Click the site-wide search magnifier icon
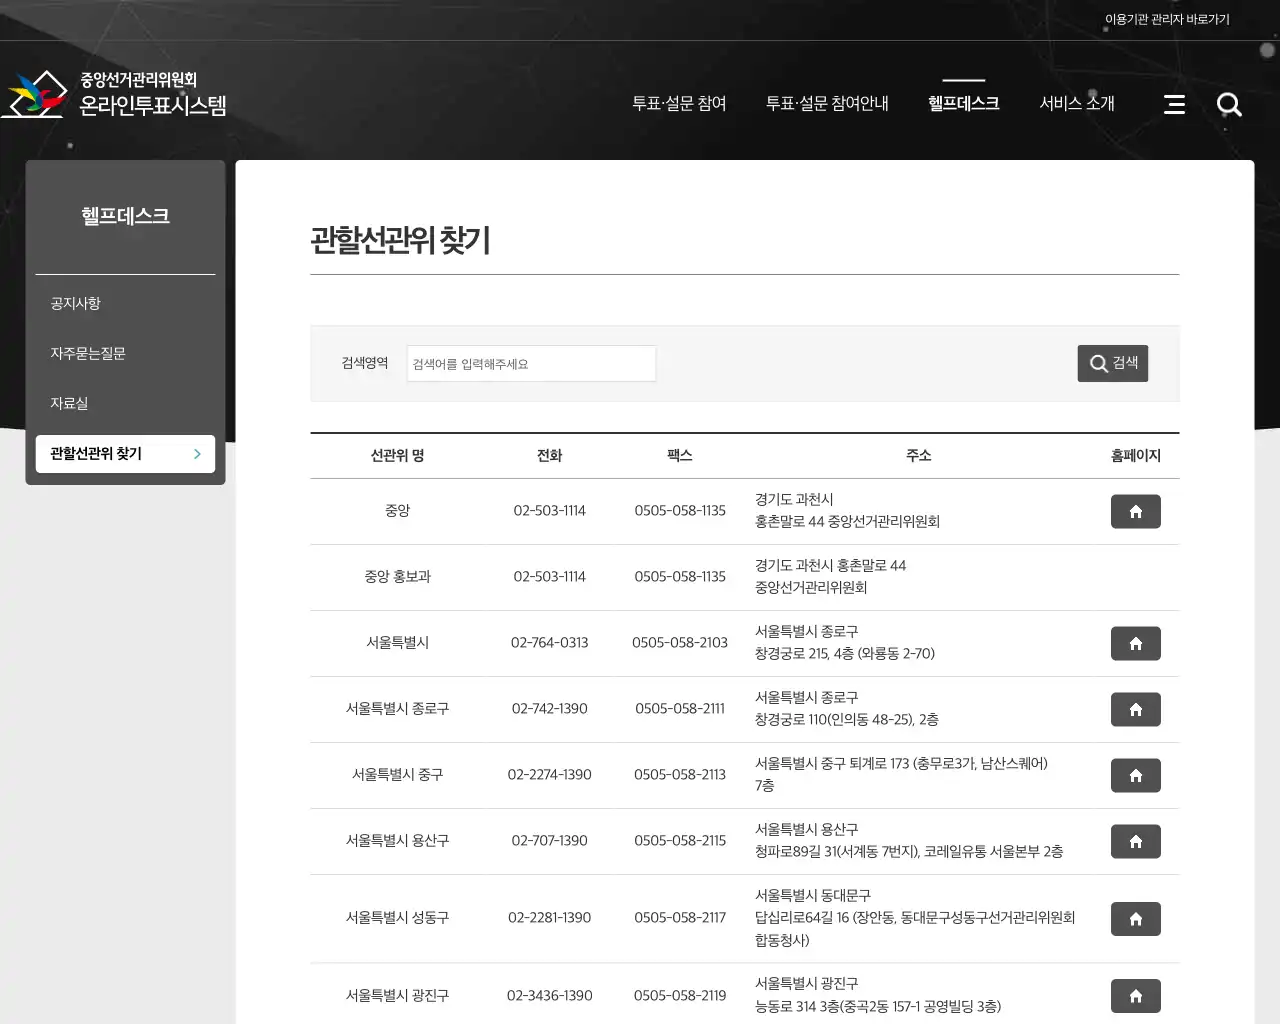This screenshot has width=1280, height=1024. pyautogui.click(x=1229, y=104)
